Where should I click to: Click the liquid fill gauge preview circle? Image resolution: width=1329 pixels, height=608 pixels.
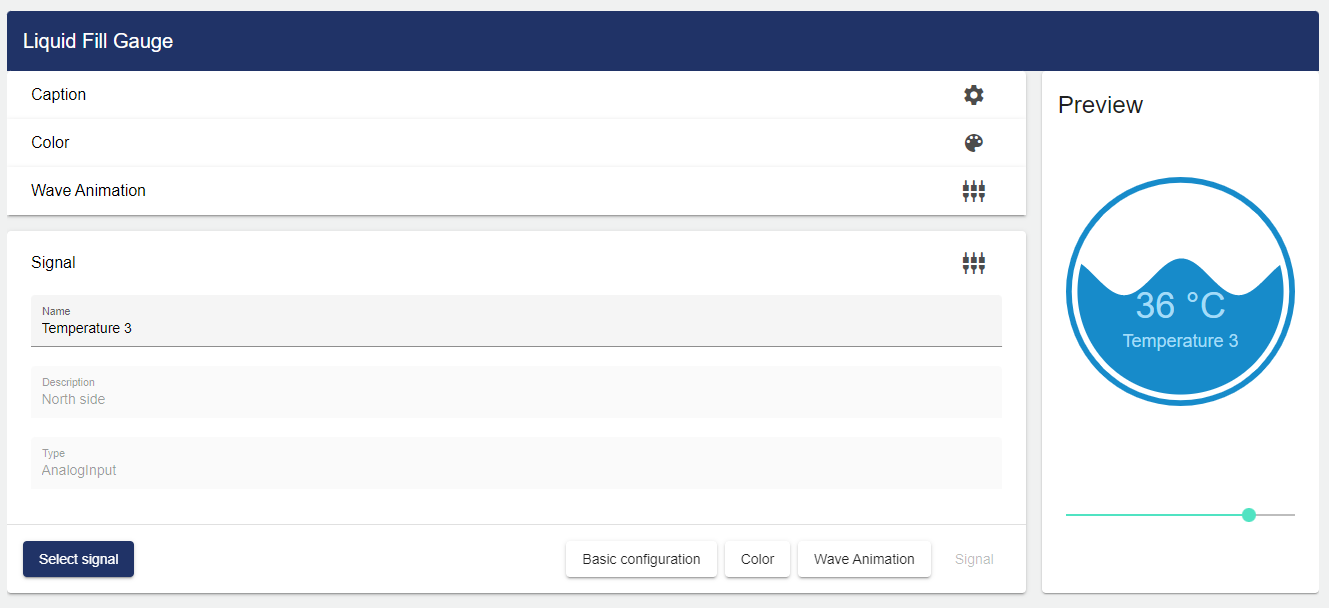[1180, 291]
